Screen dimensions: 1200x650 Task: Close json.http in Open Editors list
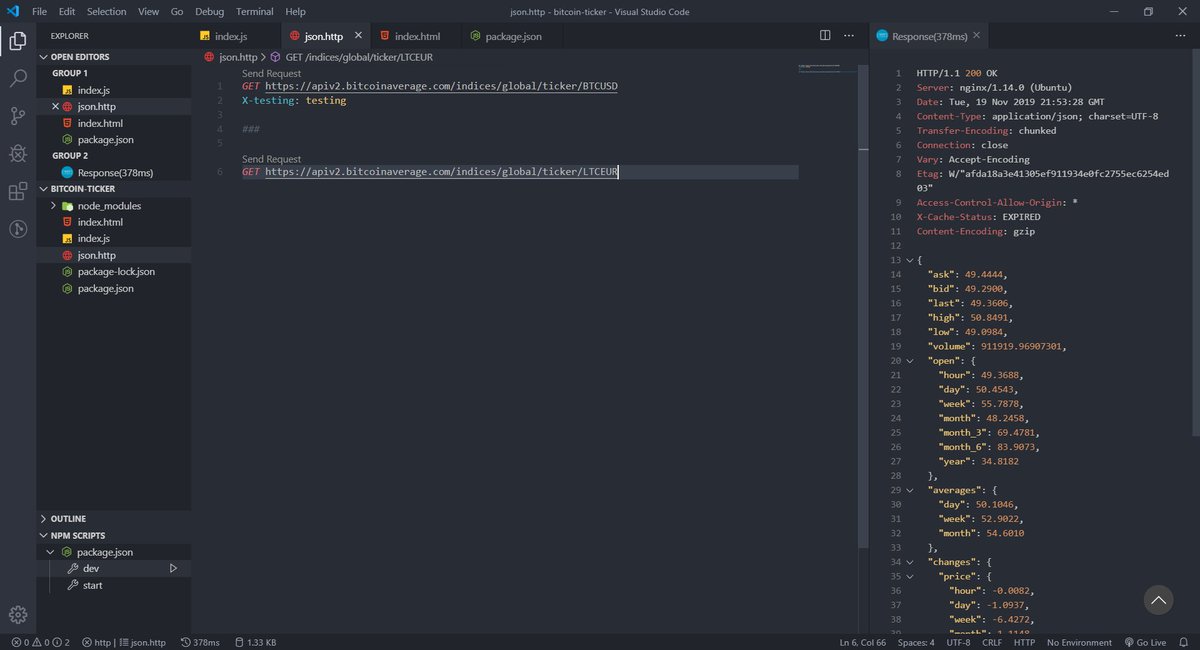(56, 106)
